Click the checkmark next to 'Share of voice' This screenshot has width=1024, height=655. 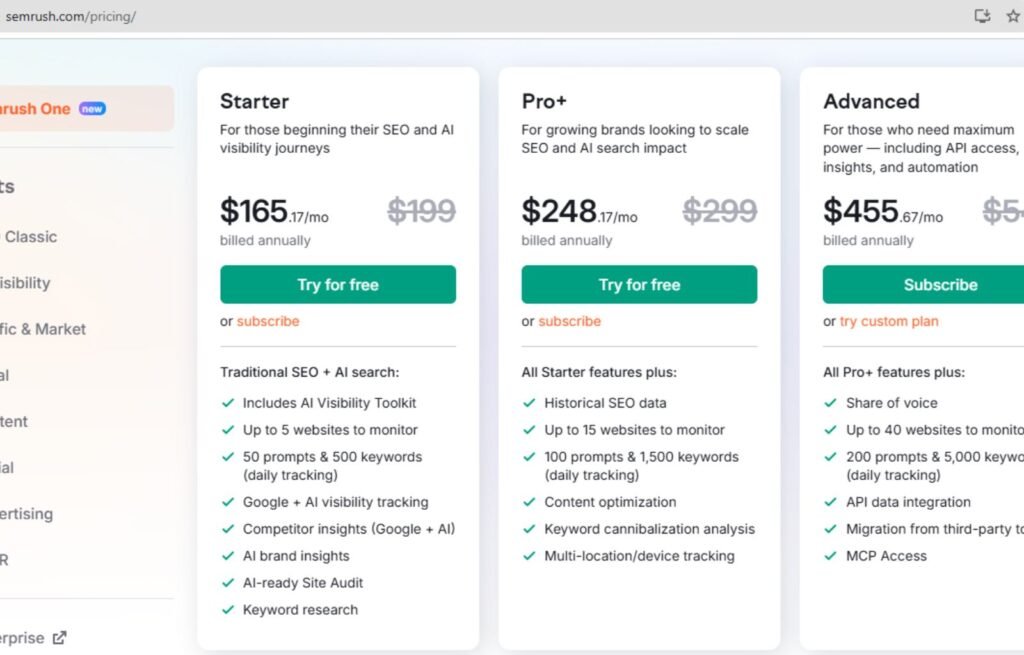pyautogui.click(x=830, y=403)
